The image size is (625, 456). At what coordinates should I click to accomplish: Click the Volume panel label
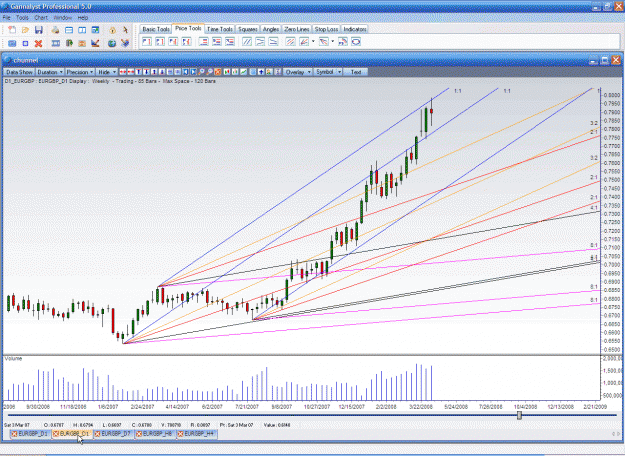(13, 359)
